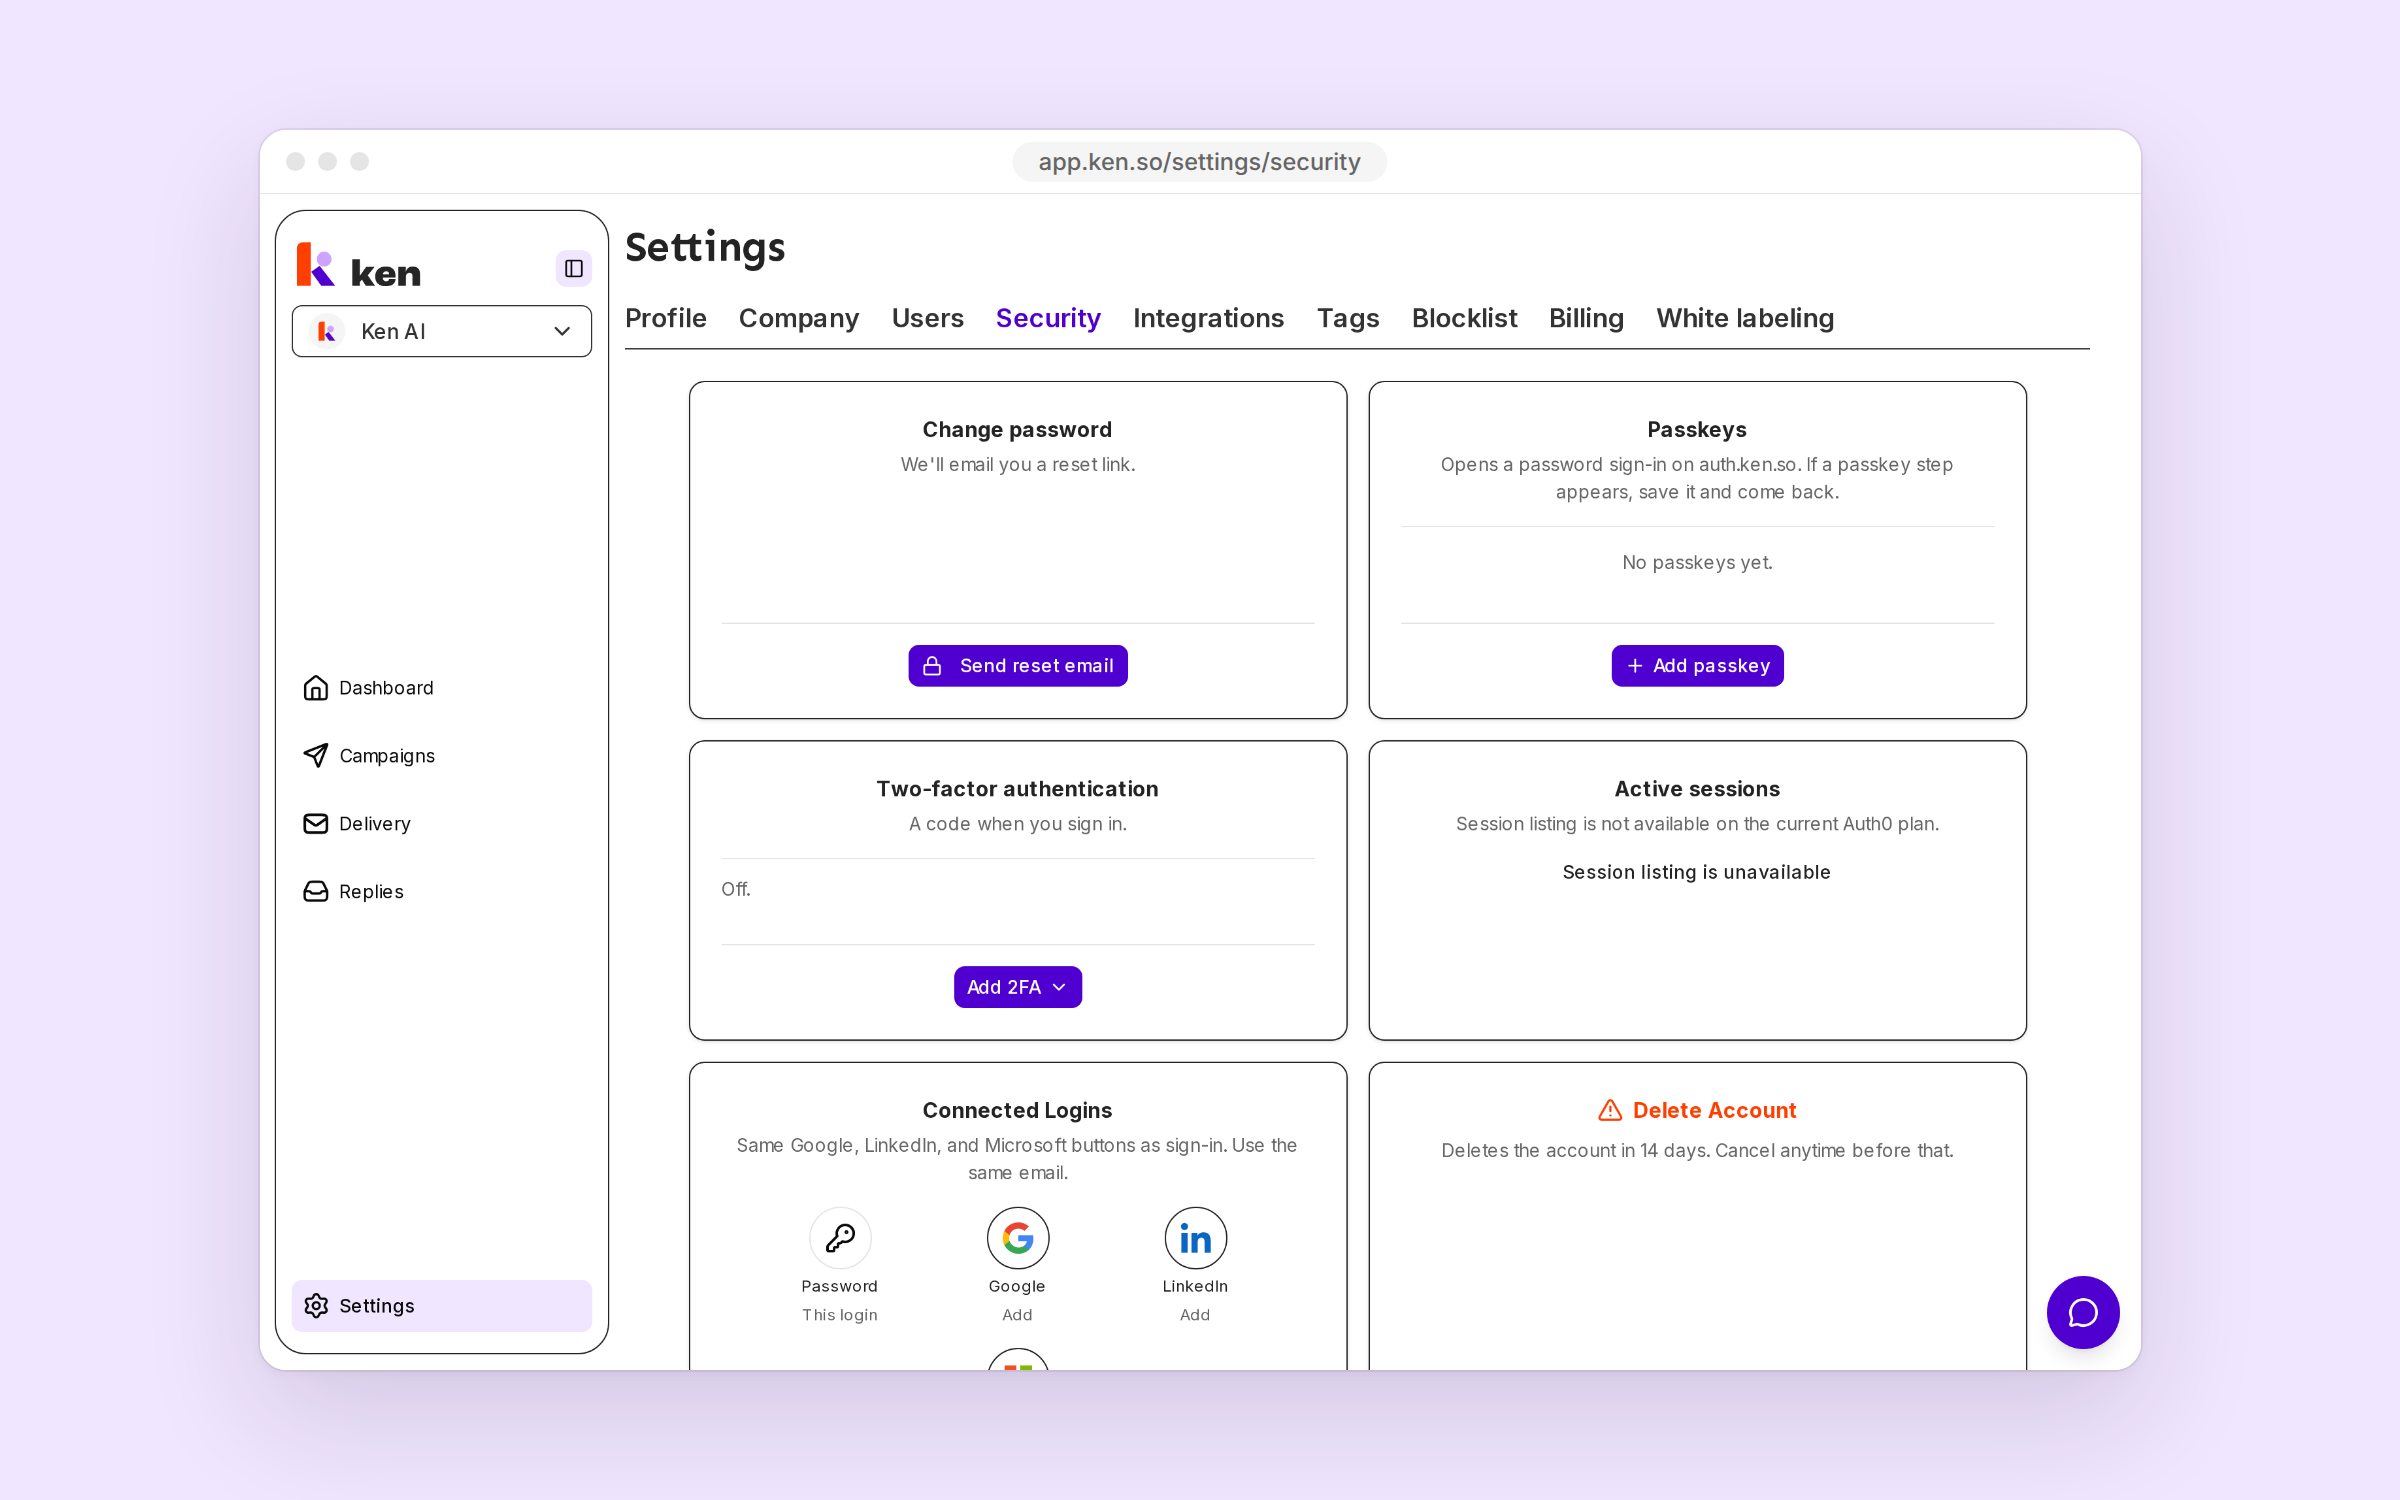The image size is (2400, 1500).
Task: Click 'Add' under Google
Action: (1018, 1315)
